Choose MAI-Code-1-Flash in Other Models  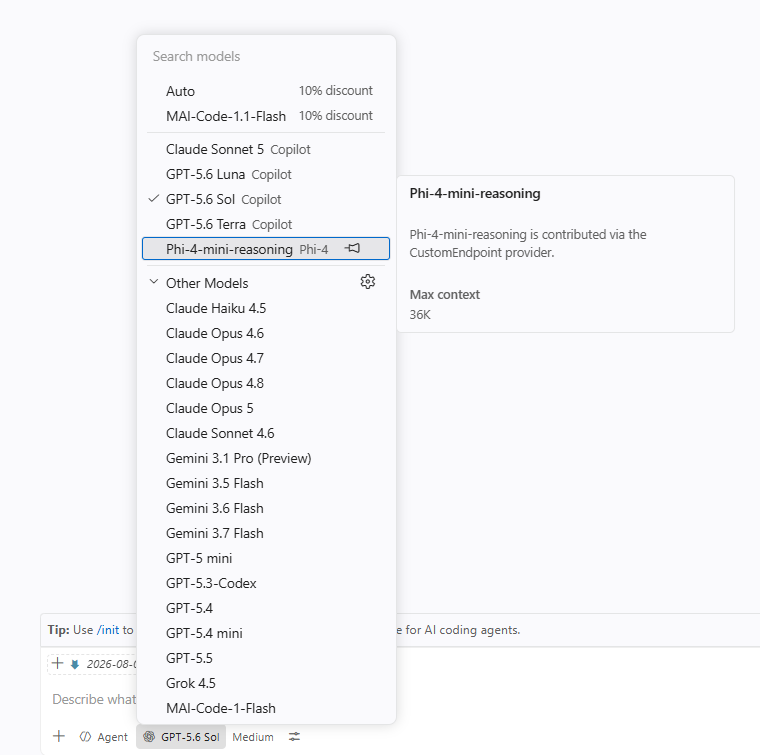pyautogui.click(x=266, y=708)
